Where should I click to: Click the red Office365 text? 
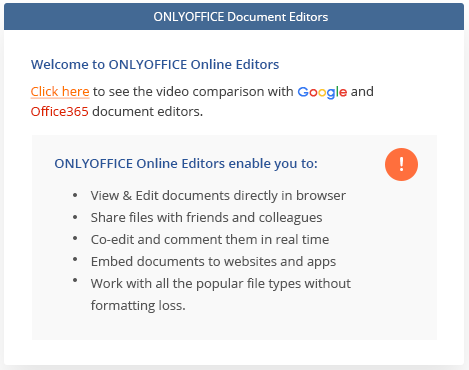[59, 111]
